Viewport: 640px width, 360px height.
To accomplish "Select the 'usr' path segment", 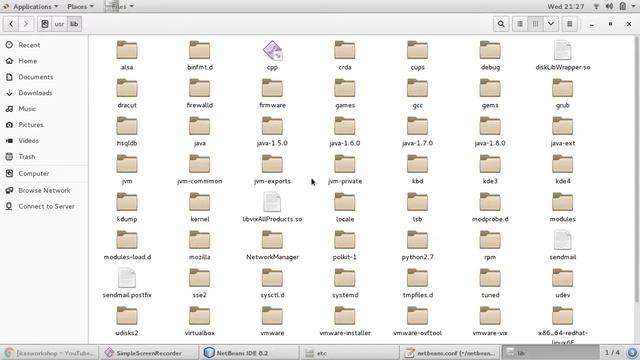I will click(59, 24).
